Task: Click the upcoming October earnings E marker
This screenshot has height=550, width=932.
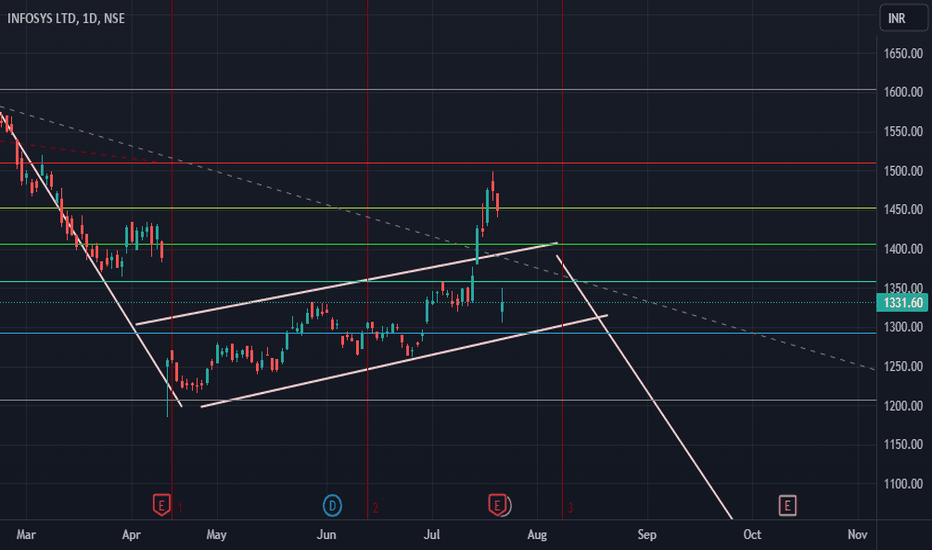Action: click(x=788, y=505)
